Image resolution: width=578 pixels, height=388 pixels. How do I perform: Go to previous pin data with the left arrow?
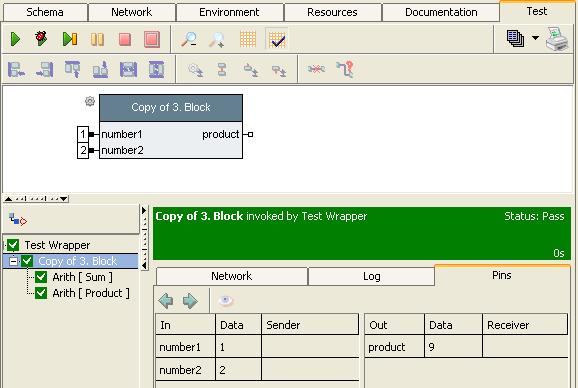pos(166,301)
